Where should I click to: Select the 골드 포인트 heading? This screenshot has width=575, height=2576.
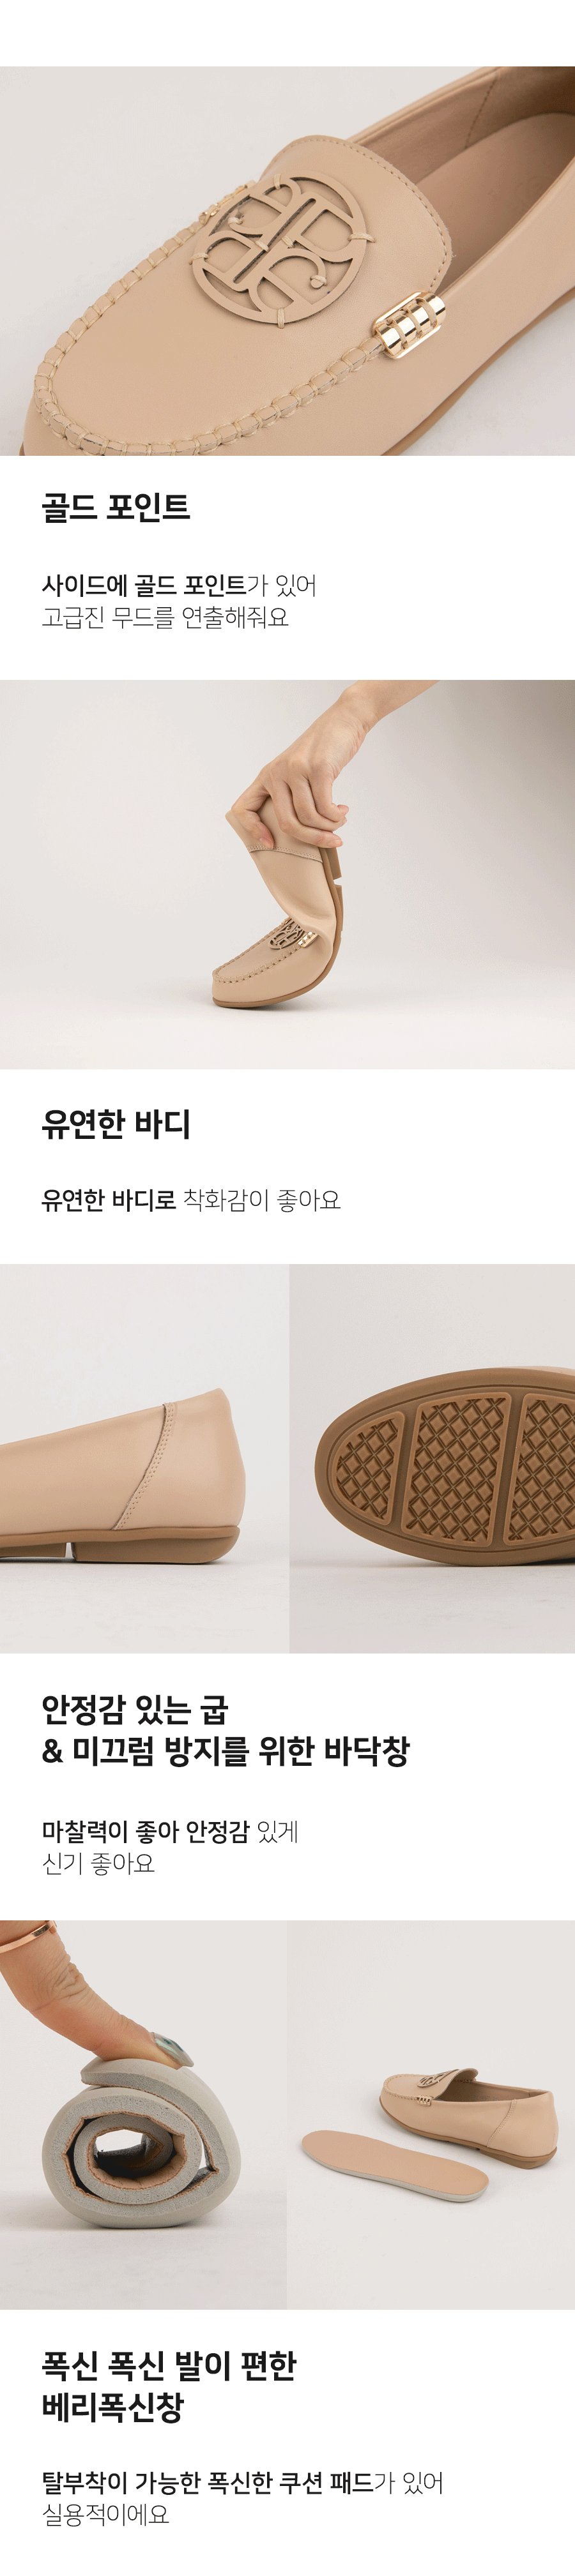(x=116, y=508)
